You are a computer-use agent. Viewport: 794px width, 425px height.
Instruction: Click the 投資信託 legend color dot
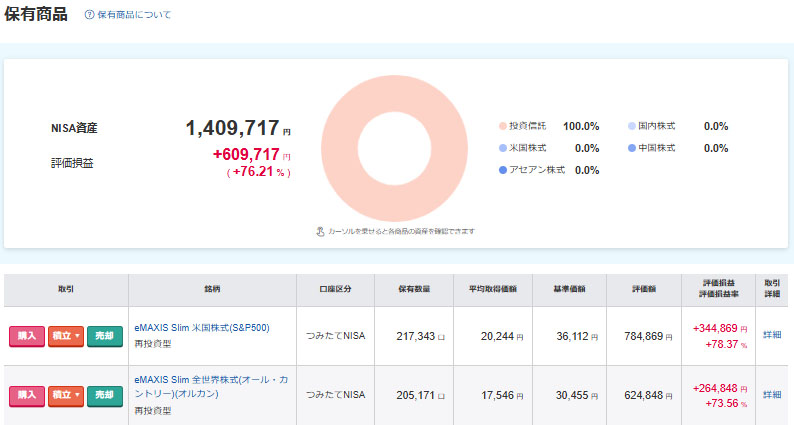tap(502, 126)
